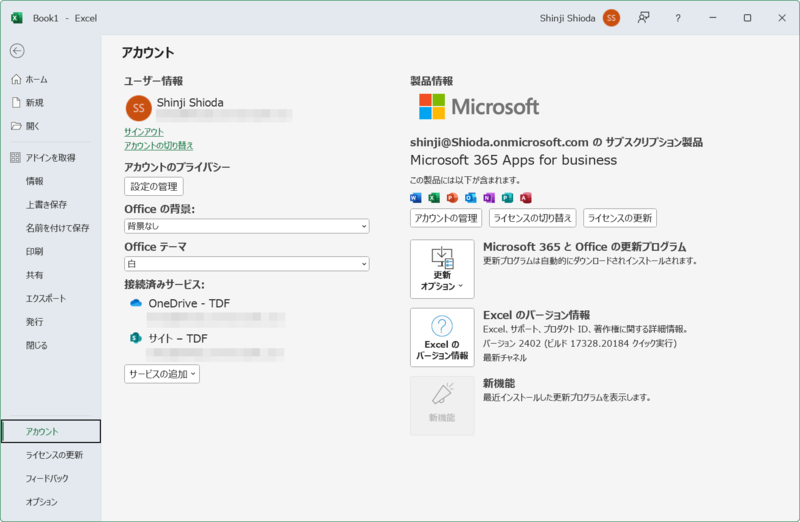Click the OneNote app icon
The height and width of the screenshot is (522, 800).
click(x=489, y=198)
